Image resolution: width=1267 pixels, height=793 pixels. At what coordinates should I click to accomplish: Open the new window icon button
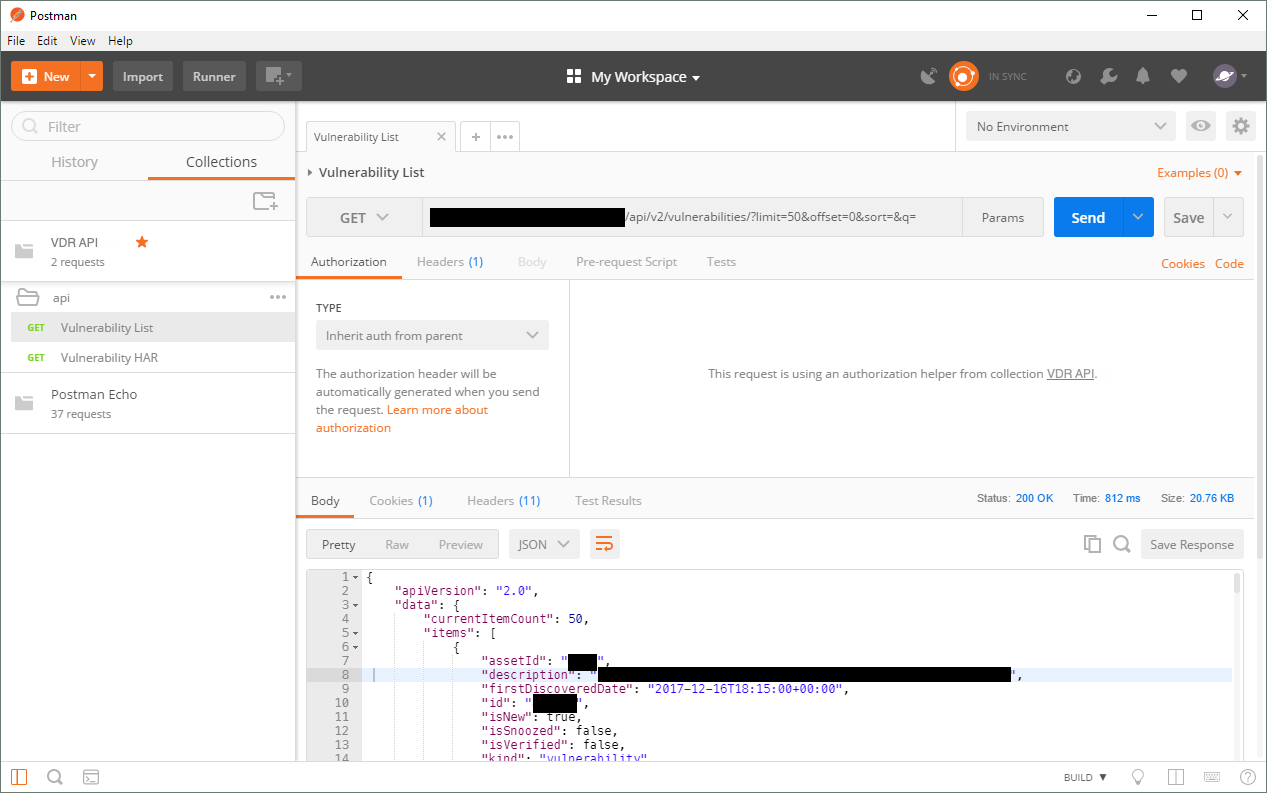279,76
